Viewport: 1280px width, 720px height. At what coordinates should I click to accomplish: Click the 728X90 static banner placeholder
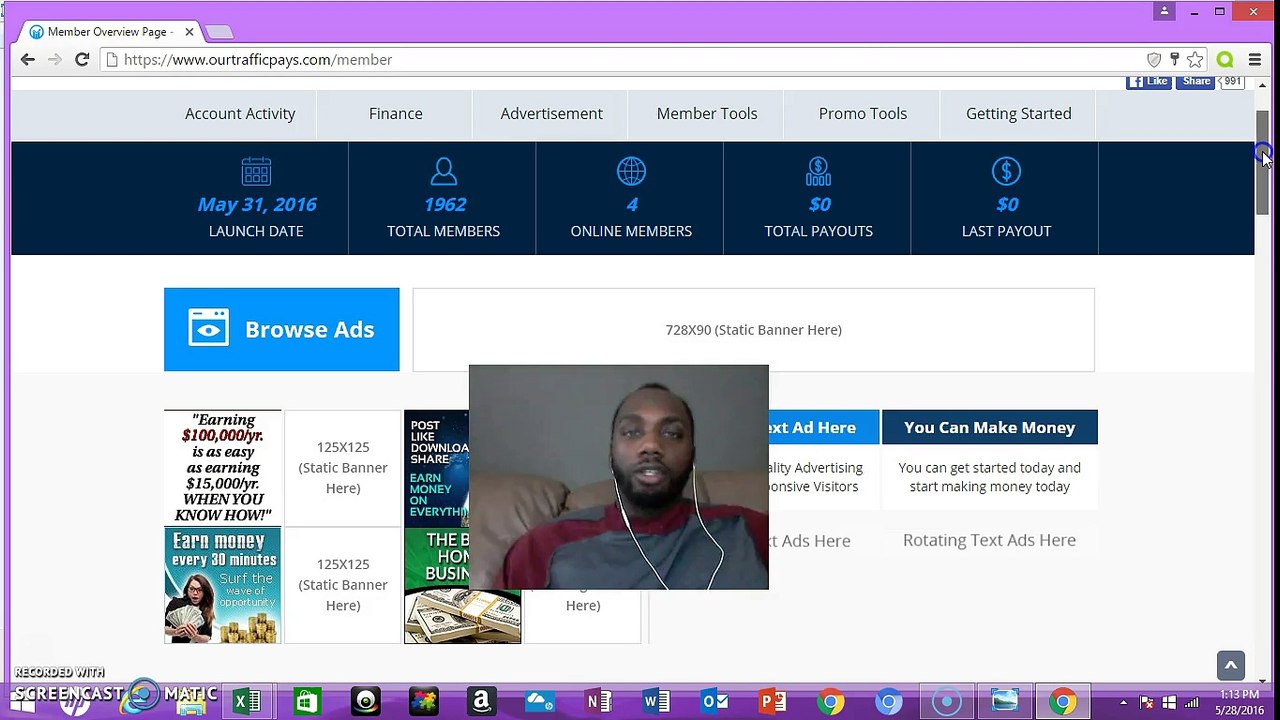pos(754,330)
